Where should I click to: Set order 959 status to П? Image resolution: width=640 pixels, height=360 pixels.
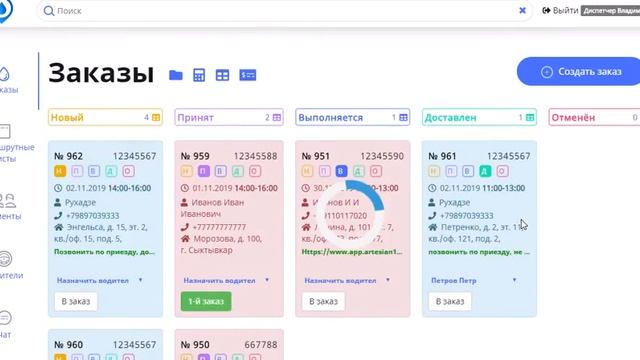[204, 171]
